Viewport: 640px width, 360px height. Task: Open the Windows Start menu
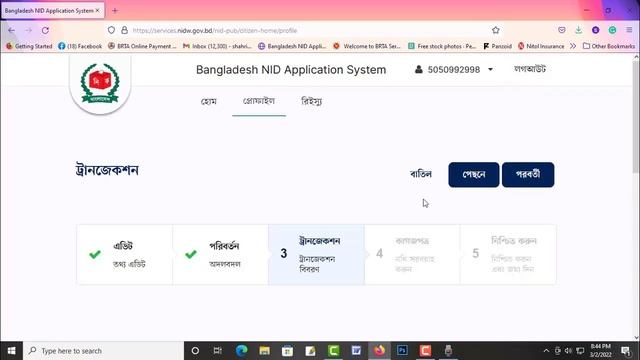(11, 351)
